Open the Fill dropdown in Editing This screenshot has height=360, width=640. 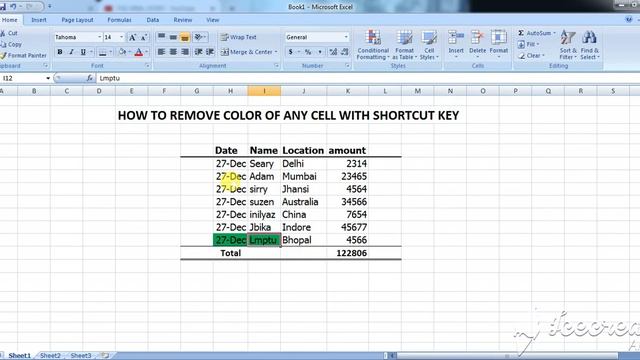529,44
